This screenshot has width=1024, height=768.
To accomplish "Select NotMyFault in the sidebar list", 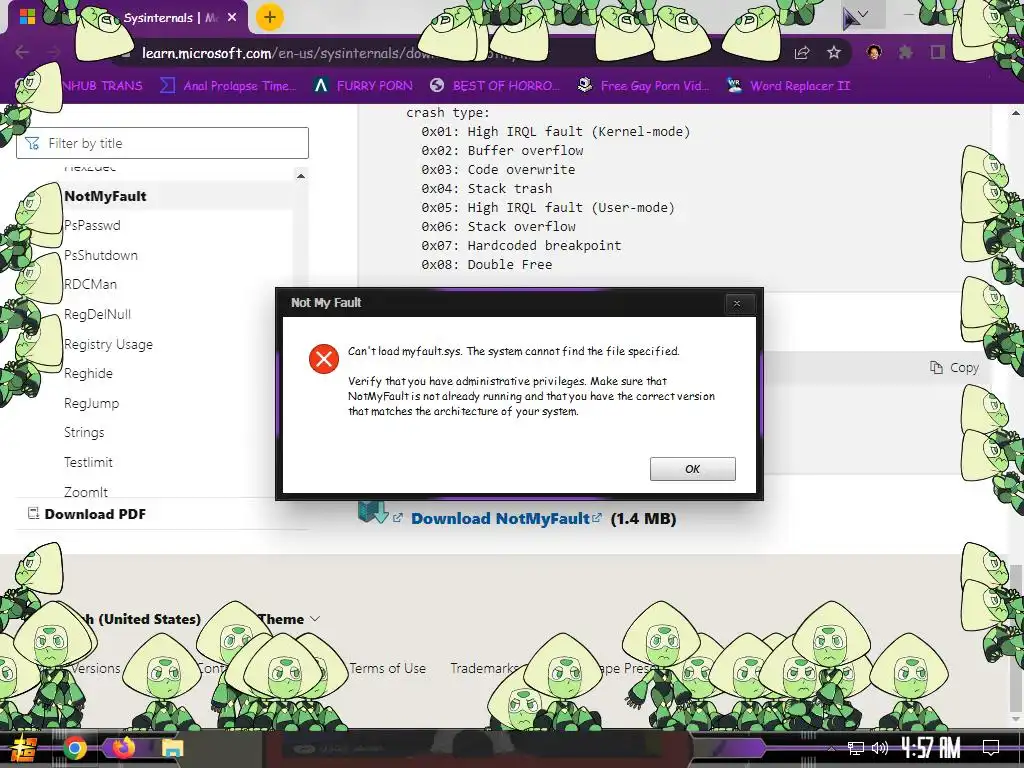I will coord(105,196).
